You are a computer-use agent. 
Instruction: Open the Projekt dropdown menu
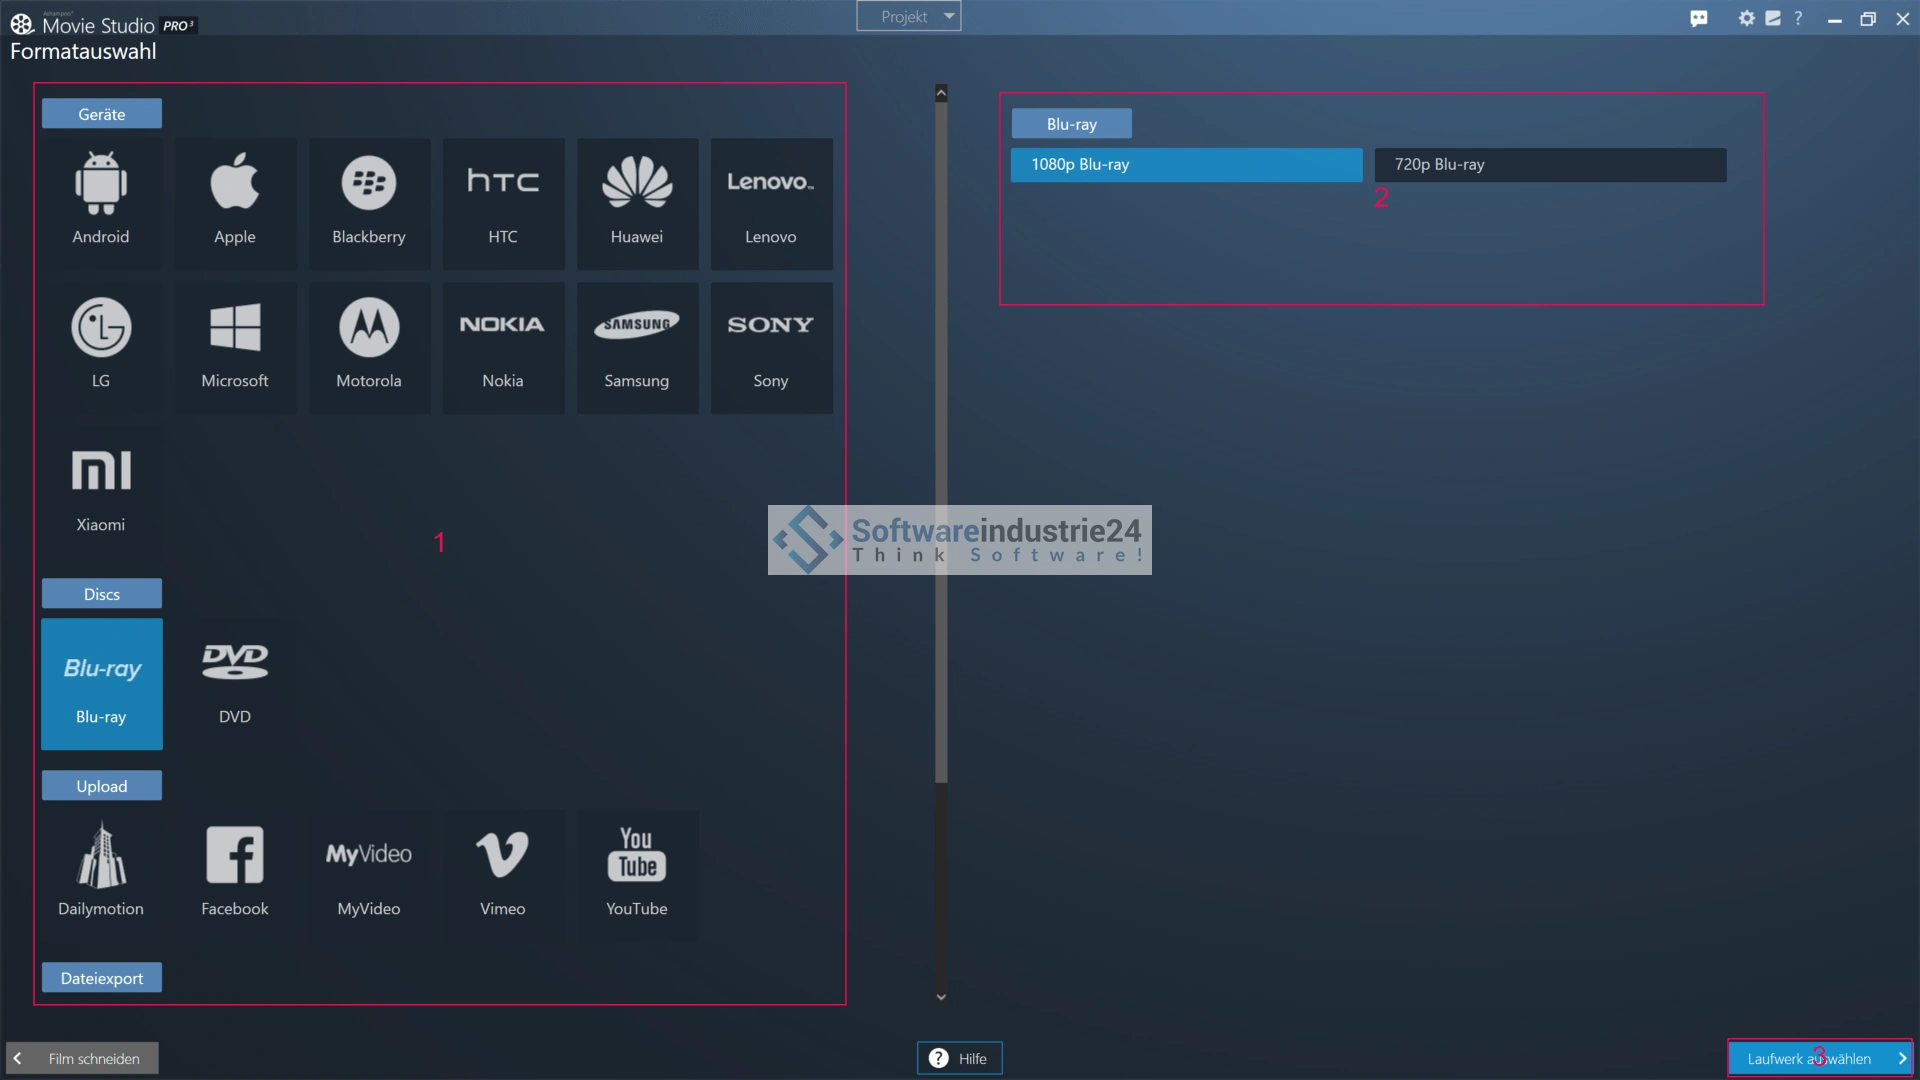tap(908, 16)
